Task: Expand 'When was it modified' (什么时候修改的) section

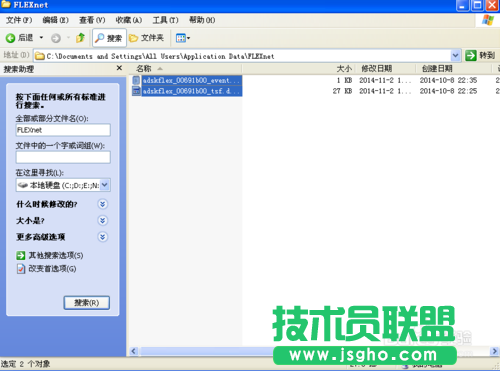Action: (103, 204)
